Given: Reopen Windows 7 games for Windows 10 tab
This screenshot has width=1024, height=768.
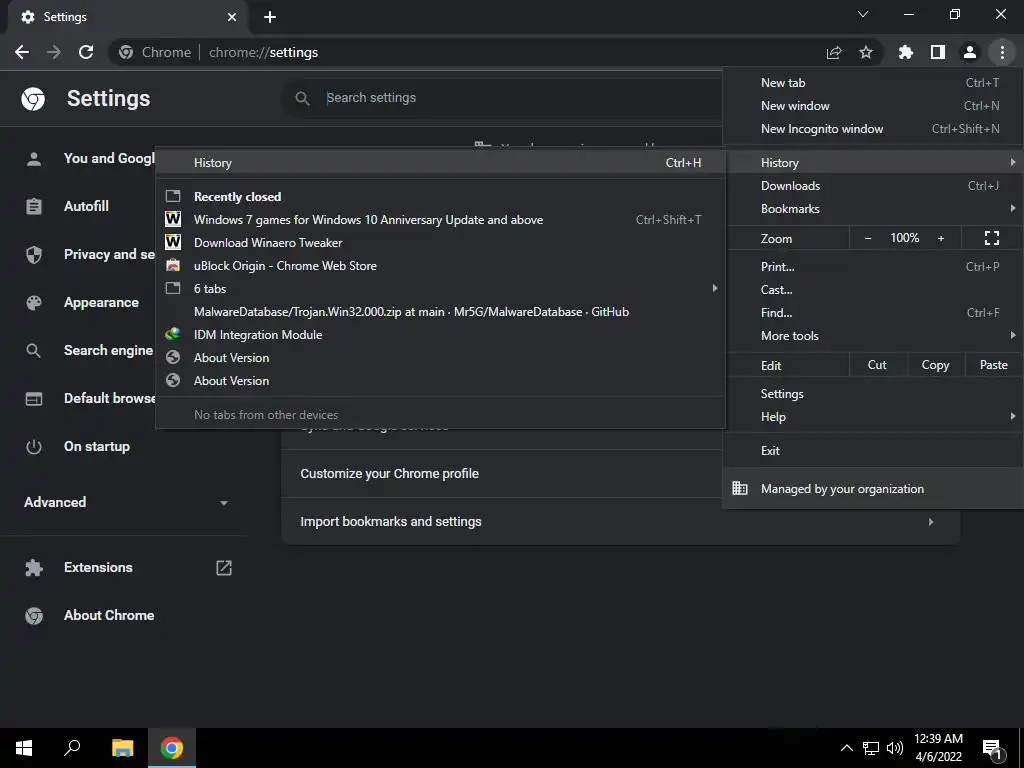Looking at the screenshot, I should 440,220.
